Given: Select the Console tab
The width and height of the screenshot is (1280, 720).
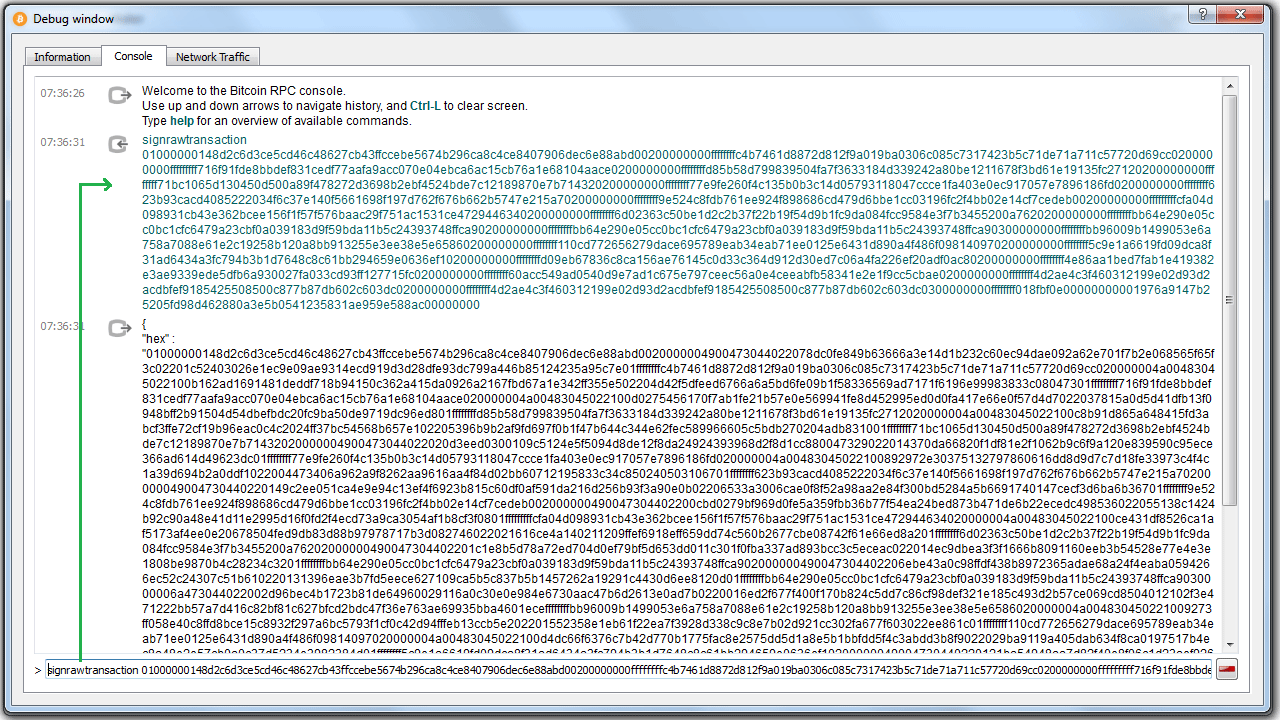Looking at the screenshot, I should point(133,57).
